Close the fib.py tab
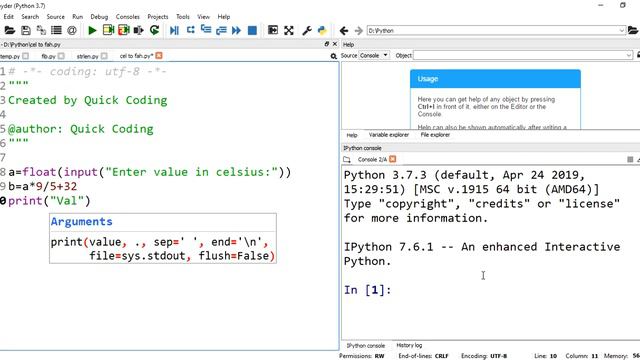This screenshot has height=360, width=640. point(61,56)
